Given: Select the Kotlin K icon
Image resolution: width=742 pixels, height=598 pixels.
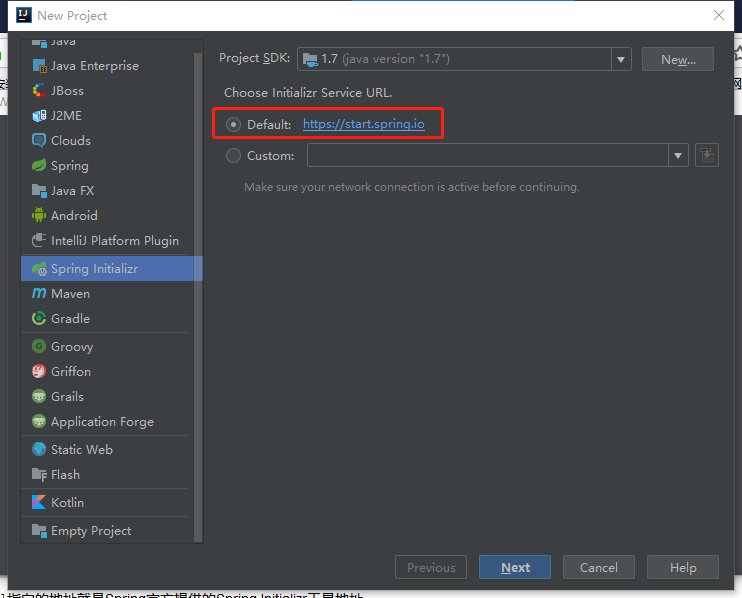Looking at the screenshot, I should tap(39, 502).
